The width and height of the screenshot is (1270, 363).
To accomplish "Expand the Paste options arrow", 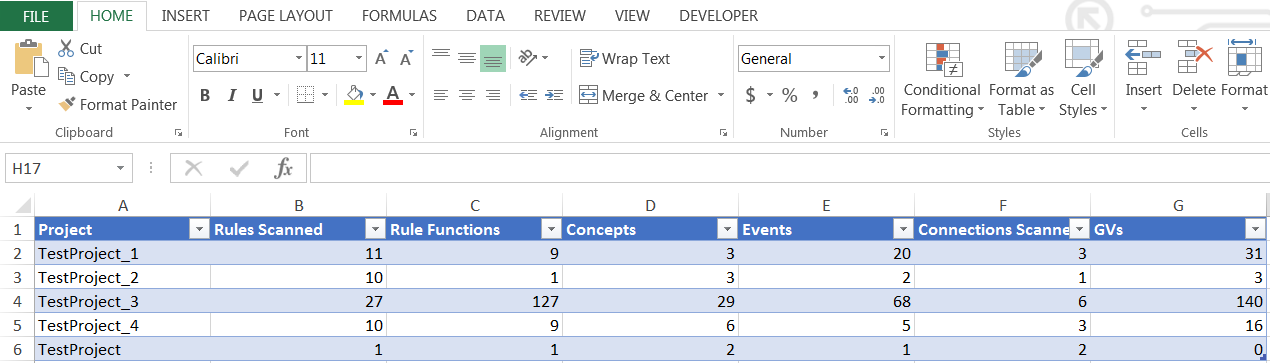I will pos(28,108).
